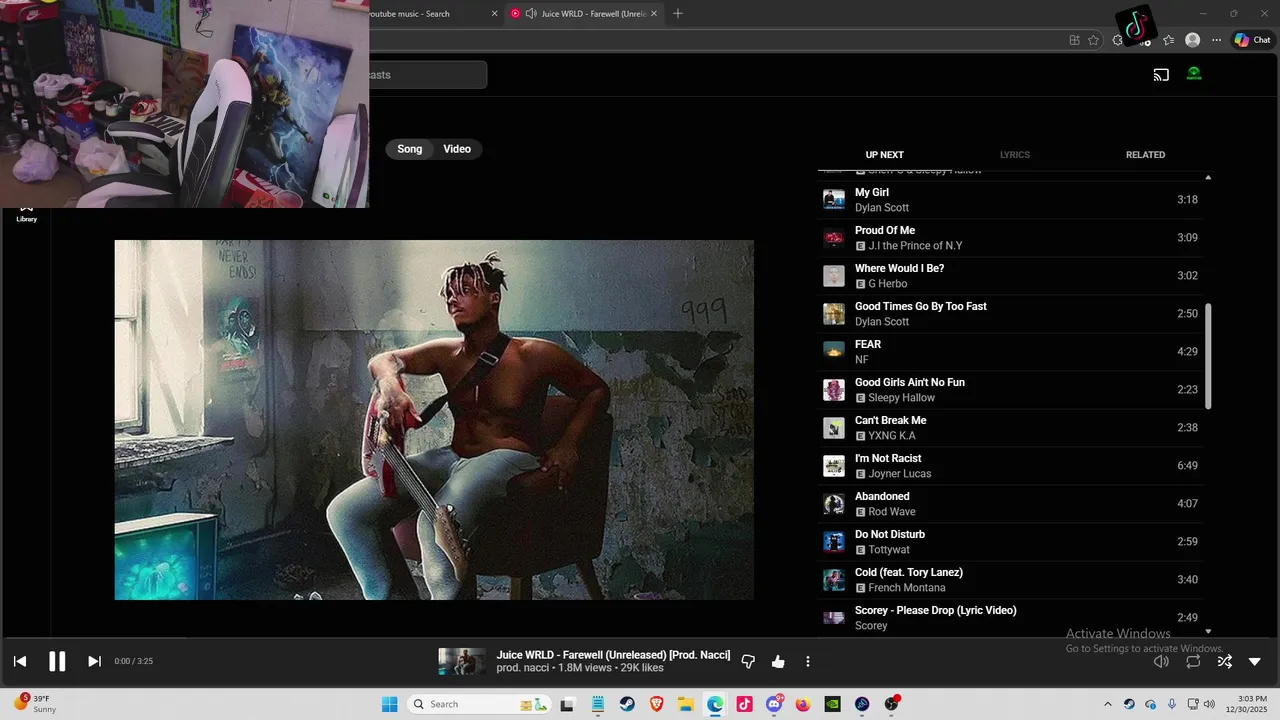Image resolution: width=1280 pixels, height=720 pixels.
Task: Toggle shuffle in the player bar
Action: coord(1224,661)
